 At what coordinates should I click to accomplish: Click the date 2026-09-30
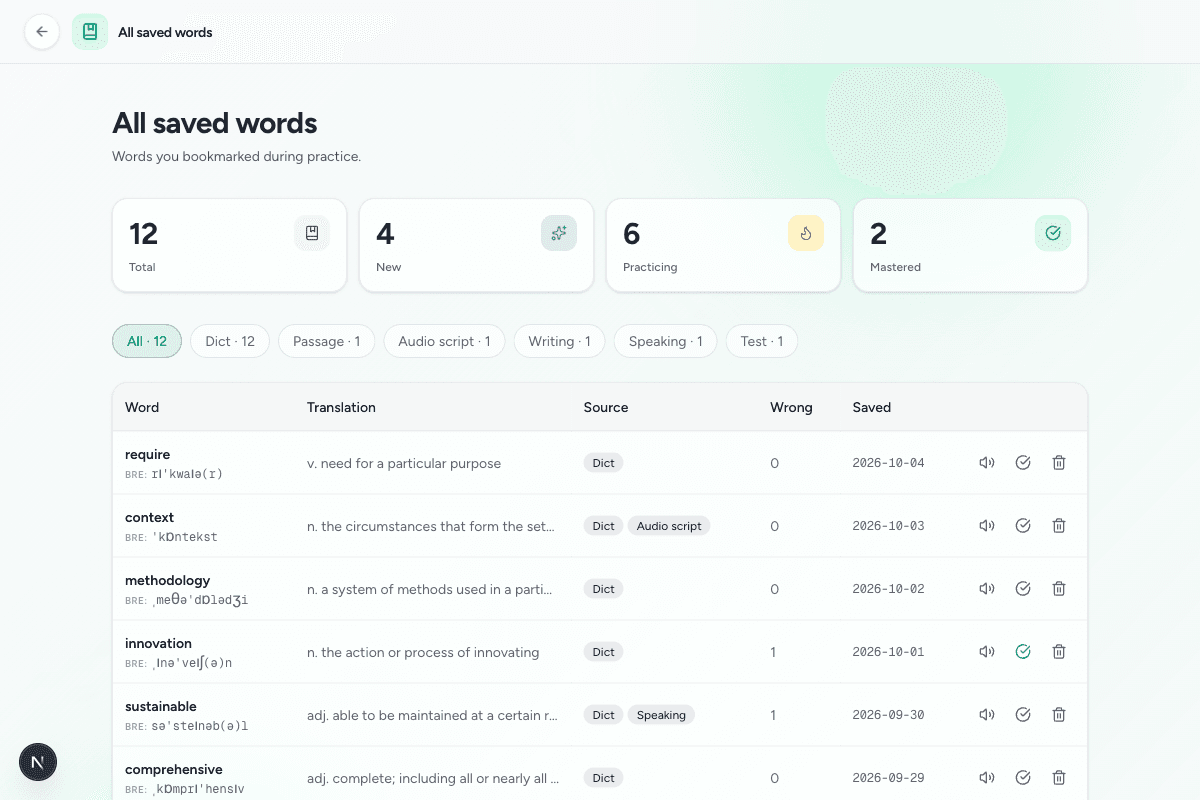888,715
